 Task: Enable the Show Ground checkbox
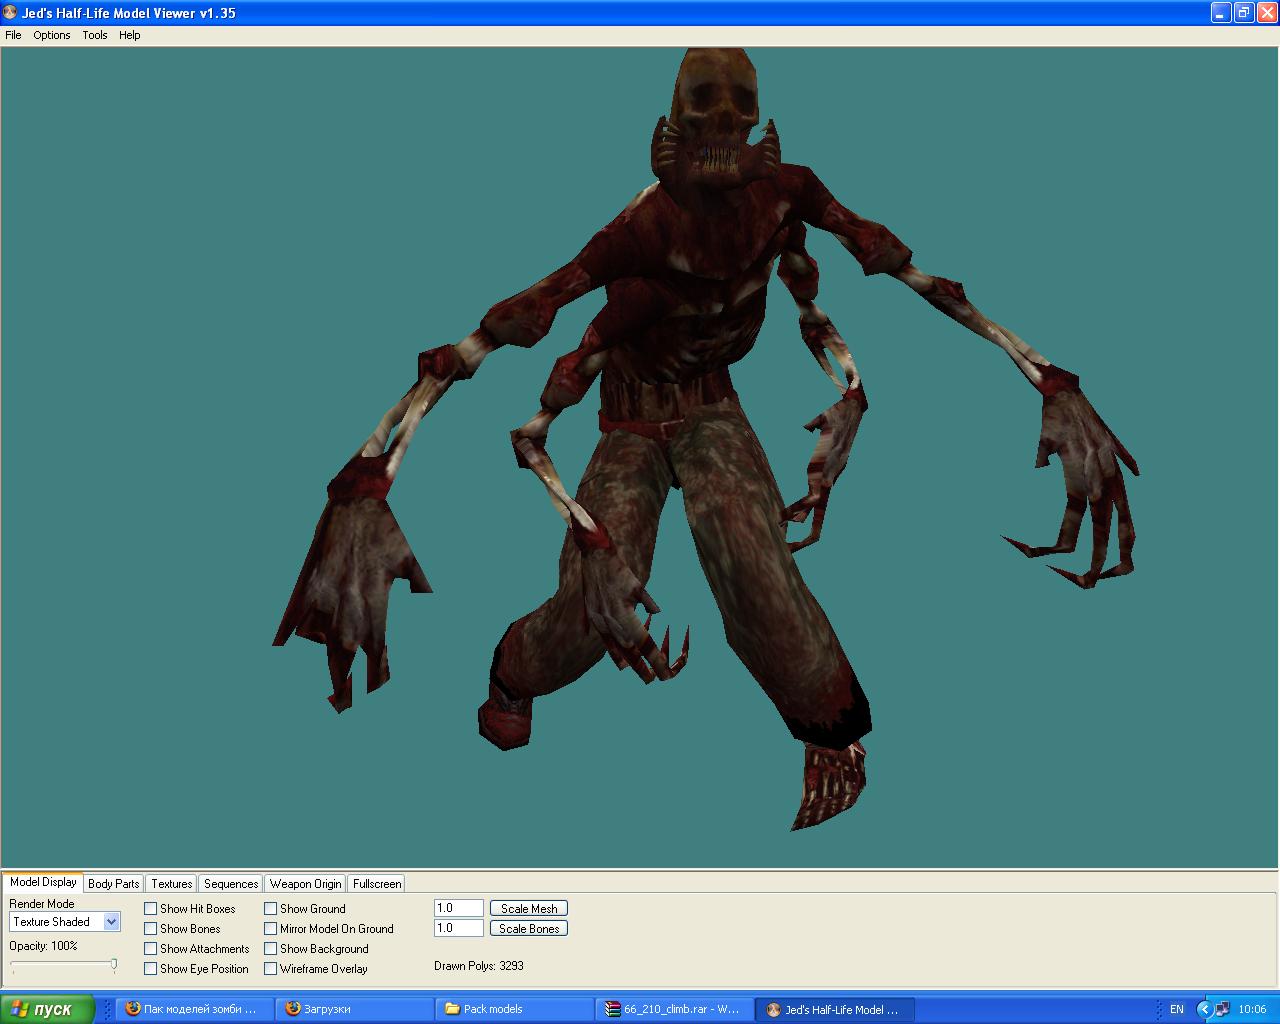271,909
